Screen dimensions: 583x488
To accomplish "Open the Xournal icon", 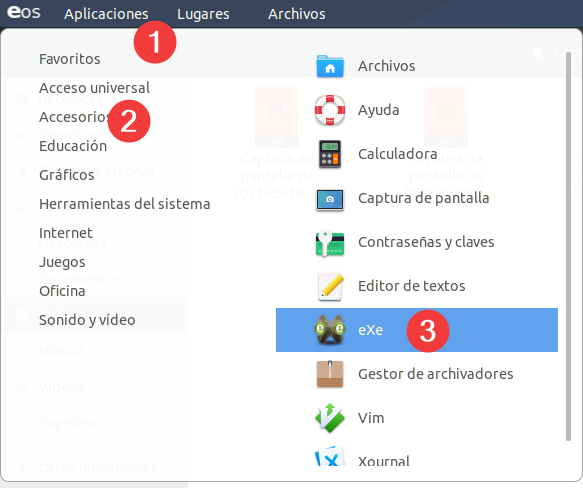I will [x=330, y=456].
